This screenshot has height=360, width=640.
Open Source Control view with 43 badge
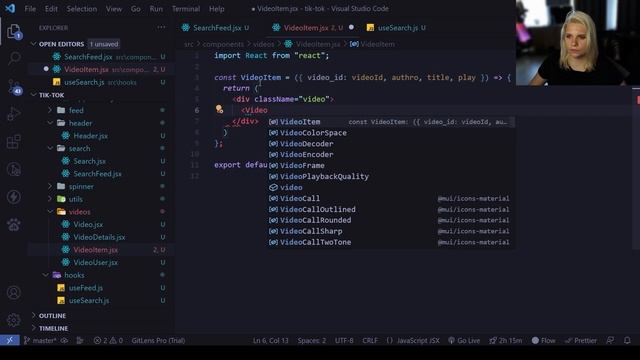[x=14, y=87]
